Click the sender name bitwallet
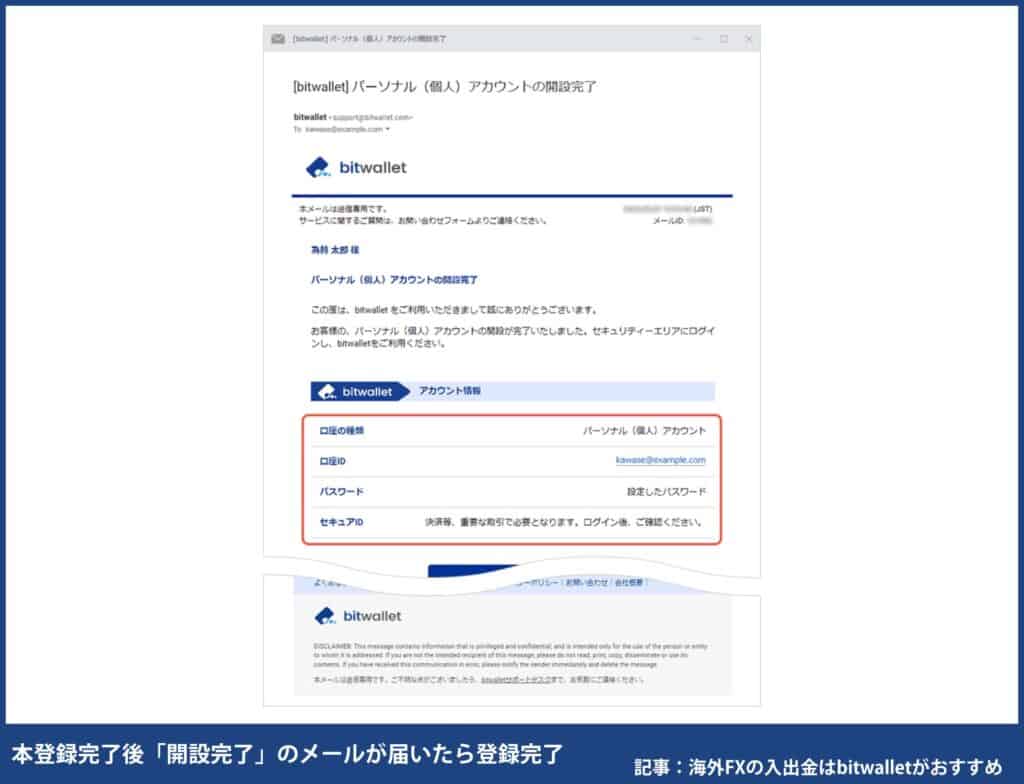This screenshot has height=784, width=1024. [310, 117]
